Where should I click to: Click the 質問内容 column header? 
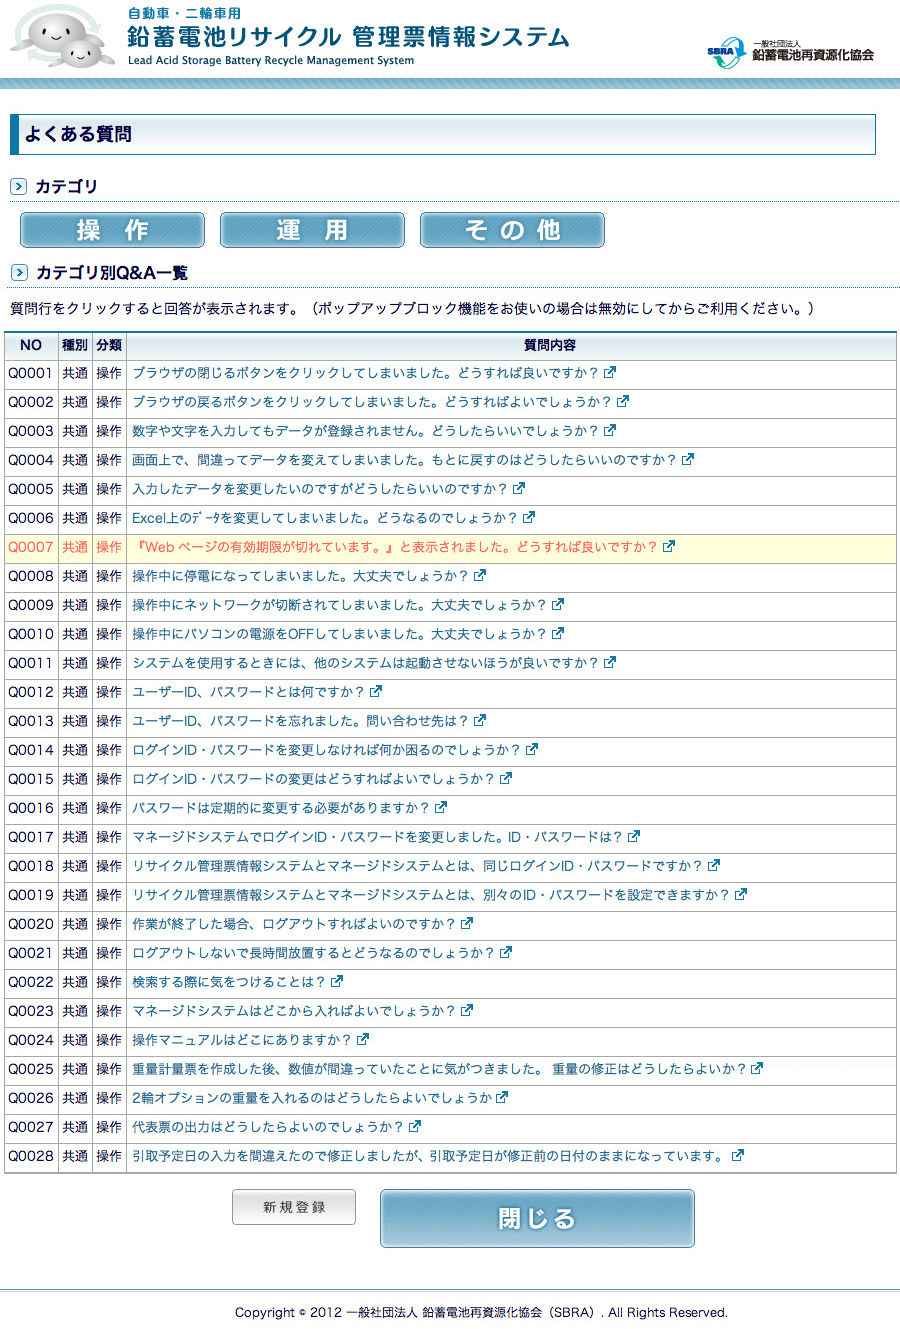pos(549,345)
